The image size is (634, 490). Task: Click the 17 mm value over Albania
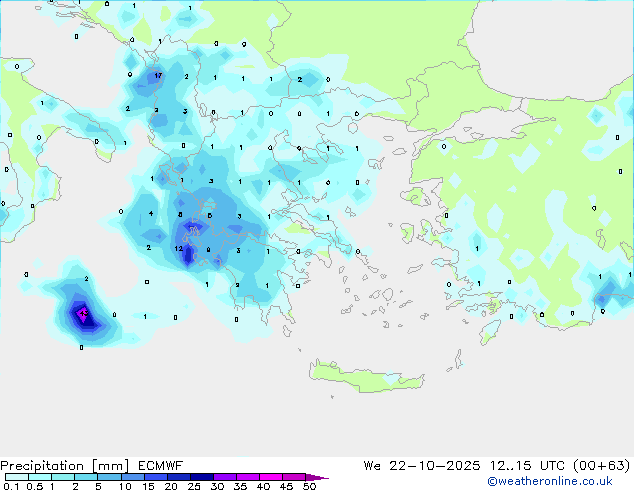tap(158, 75)
